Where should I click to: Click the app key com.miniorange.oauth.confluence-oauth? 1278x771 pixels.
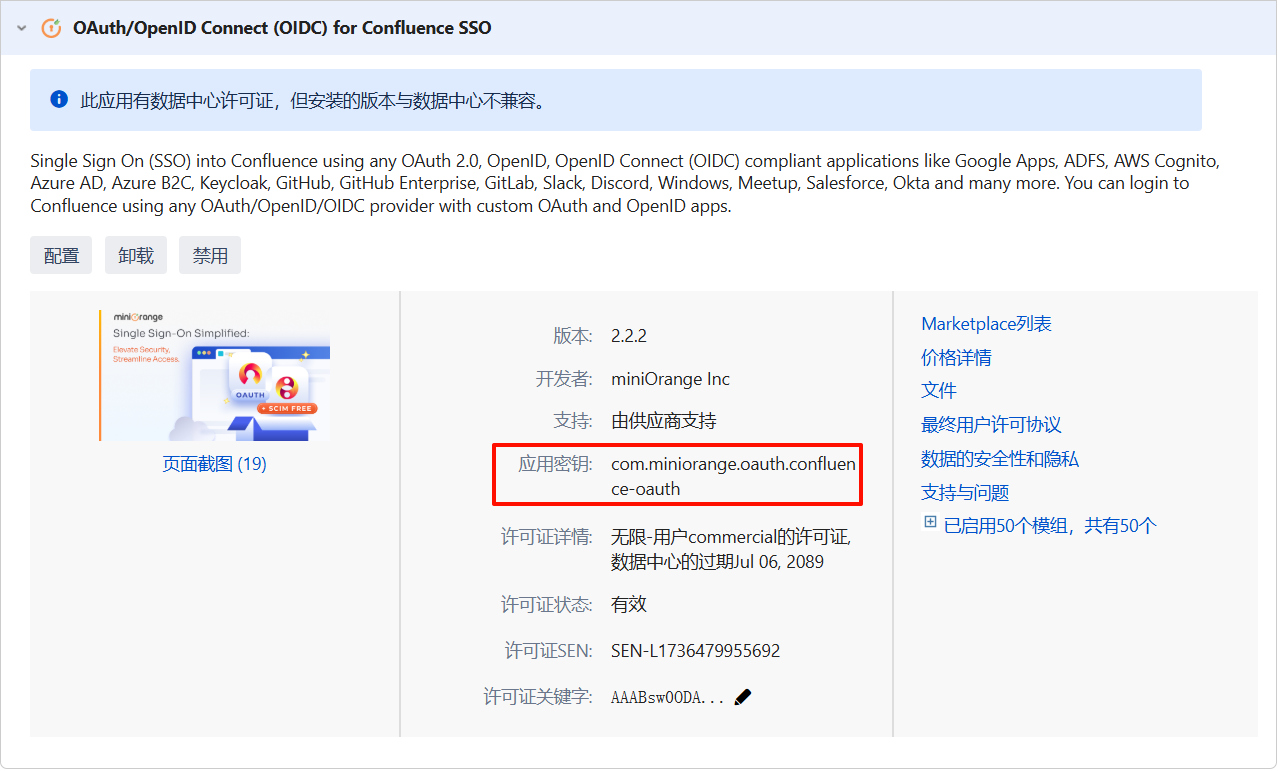pos(734,477)
